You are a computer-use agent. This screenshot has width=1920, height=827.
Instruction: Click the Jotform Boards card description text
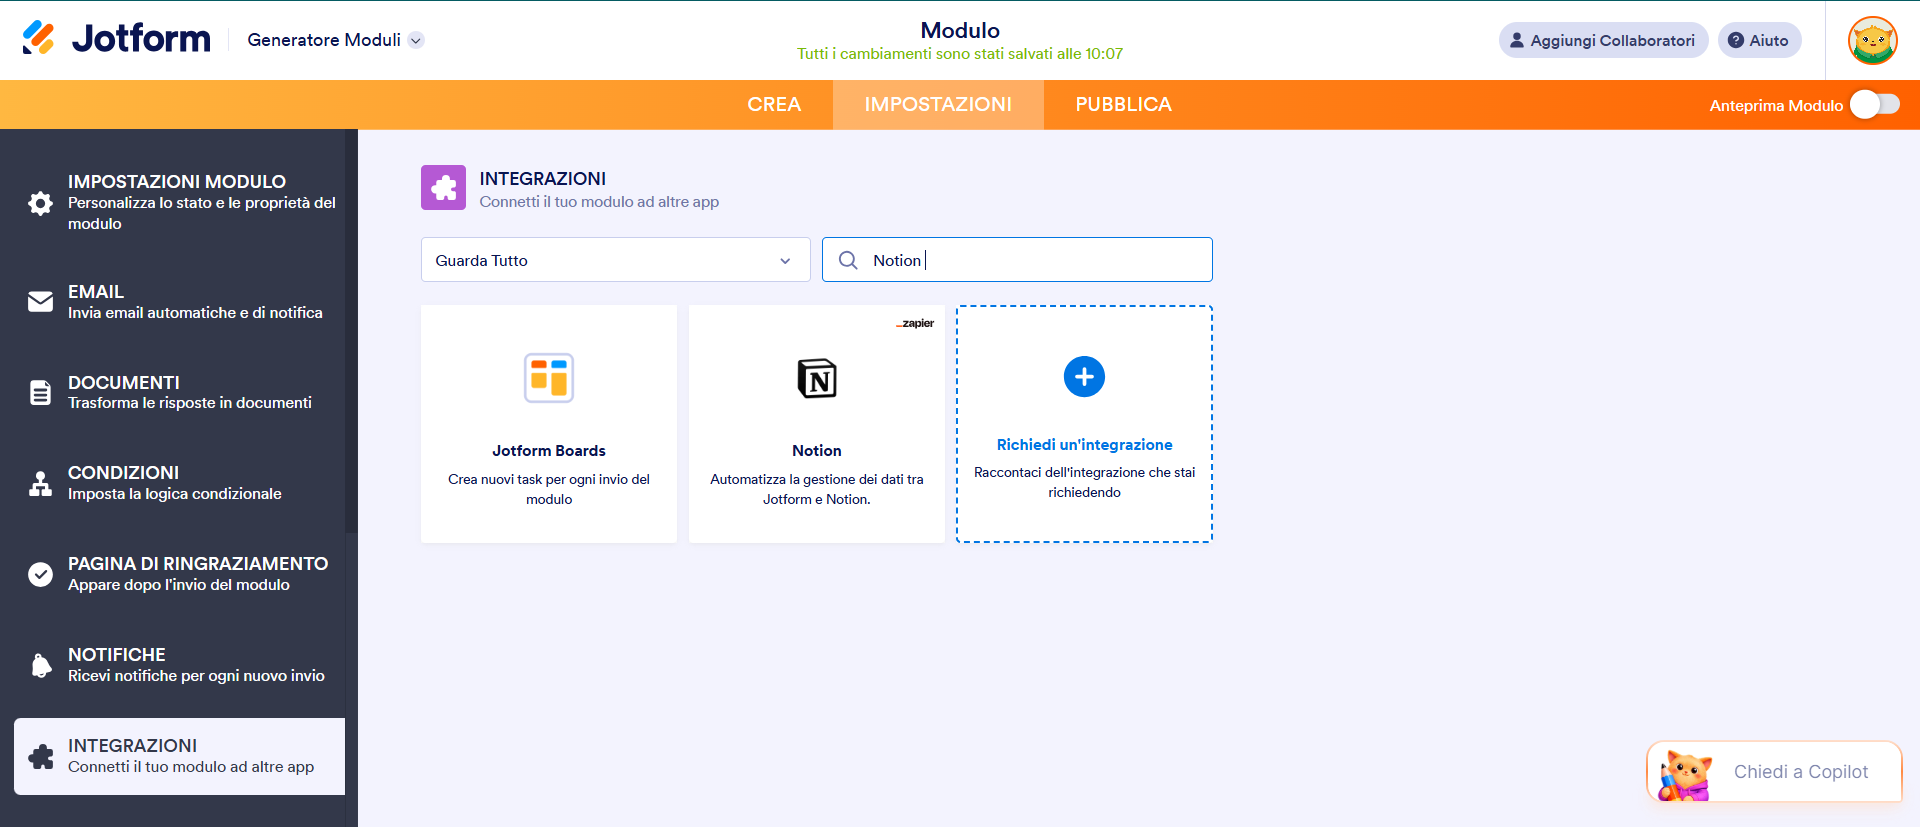pyautogui.click(x=549, y=489)
